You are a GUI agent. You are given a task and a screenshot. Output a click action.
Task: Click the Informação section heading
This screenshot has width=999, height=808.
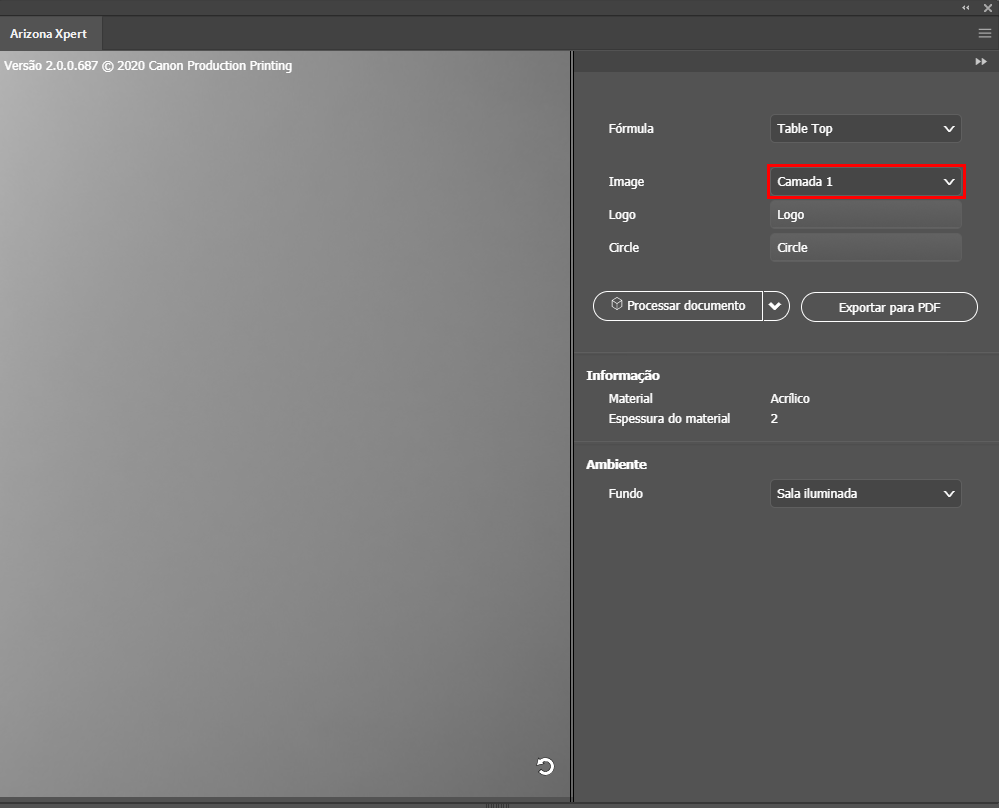[x=622, y=375]
